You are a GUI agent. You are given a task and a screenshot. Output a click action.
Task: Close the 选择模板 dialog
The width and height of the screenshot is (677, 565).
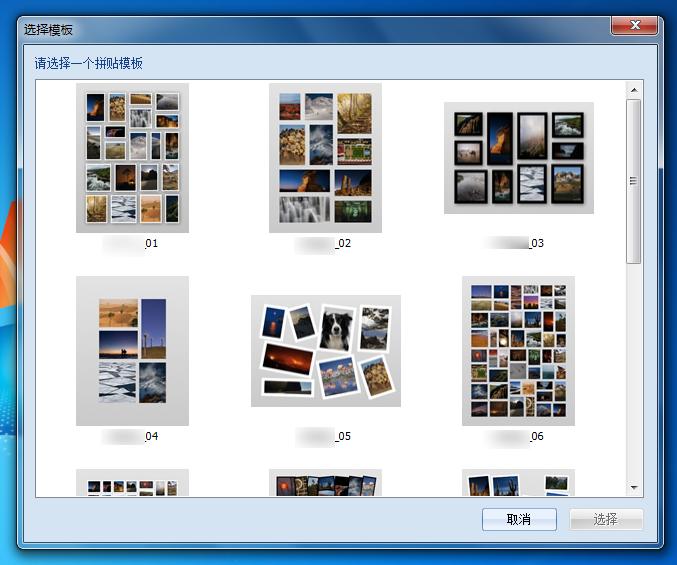pyautogui.click(x=634, y=25)
